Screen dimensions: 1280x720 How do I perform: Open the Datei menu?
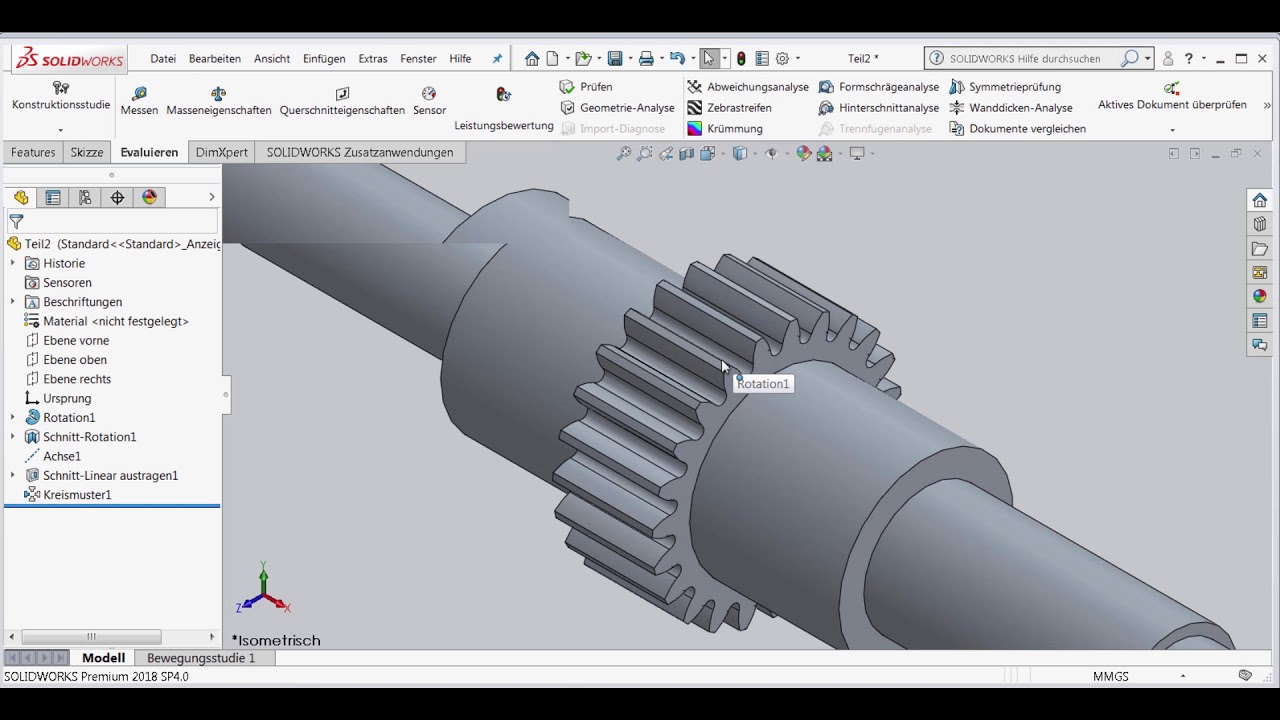pyautogui.click(x=163, y=59)
